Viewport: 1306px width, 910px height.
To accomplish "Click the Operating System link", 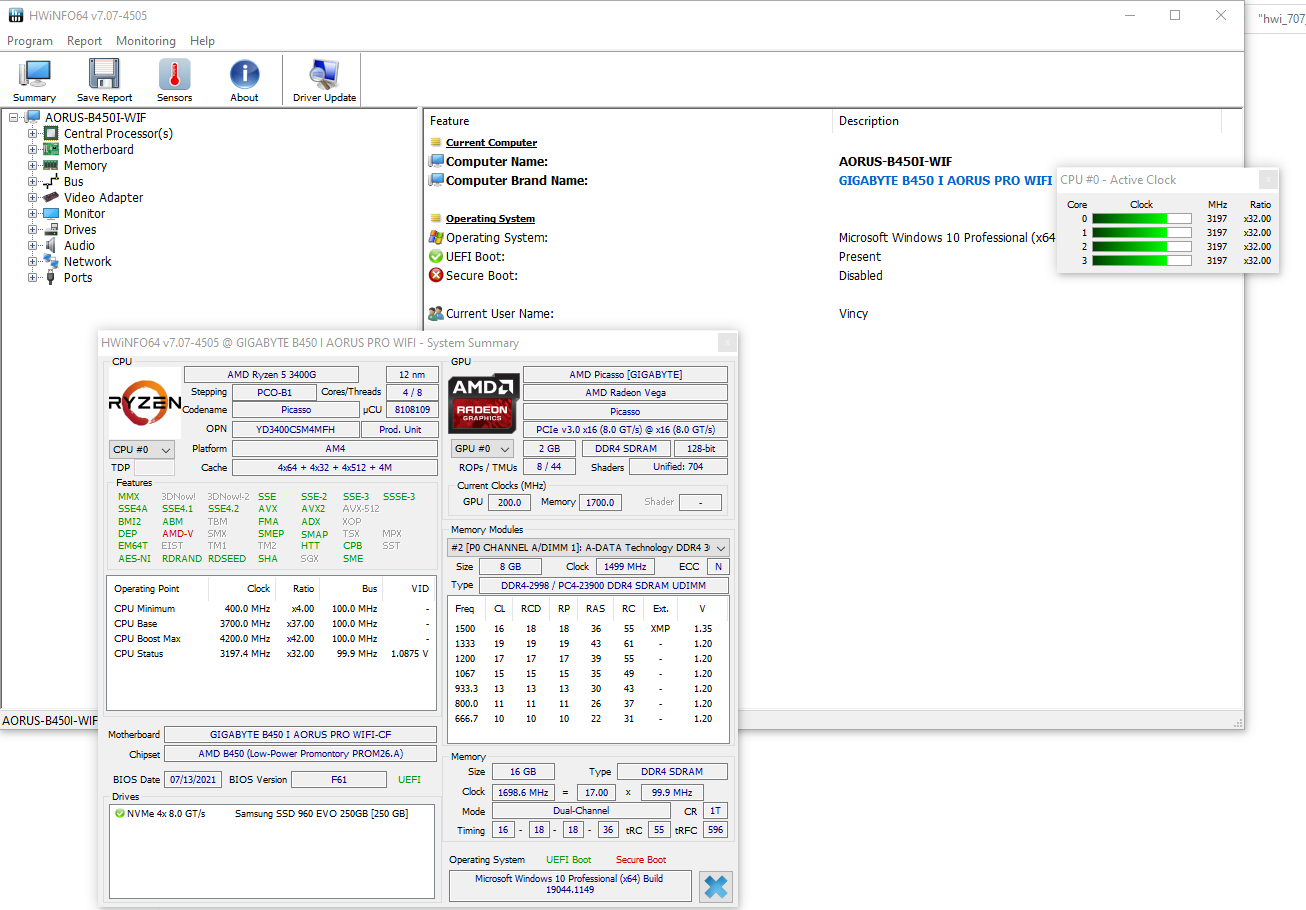I will click(489, 218).
